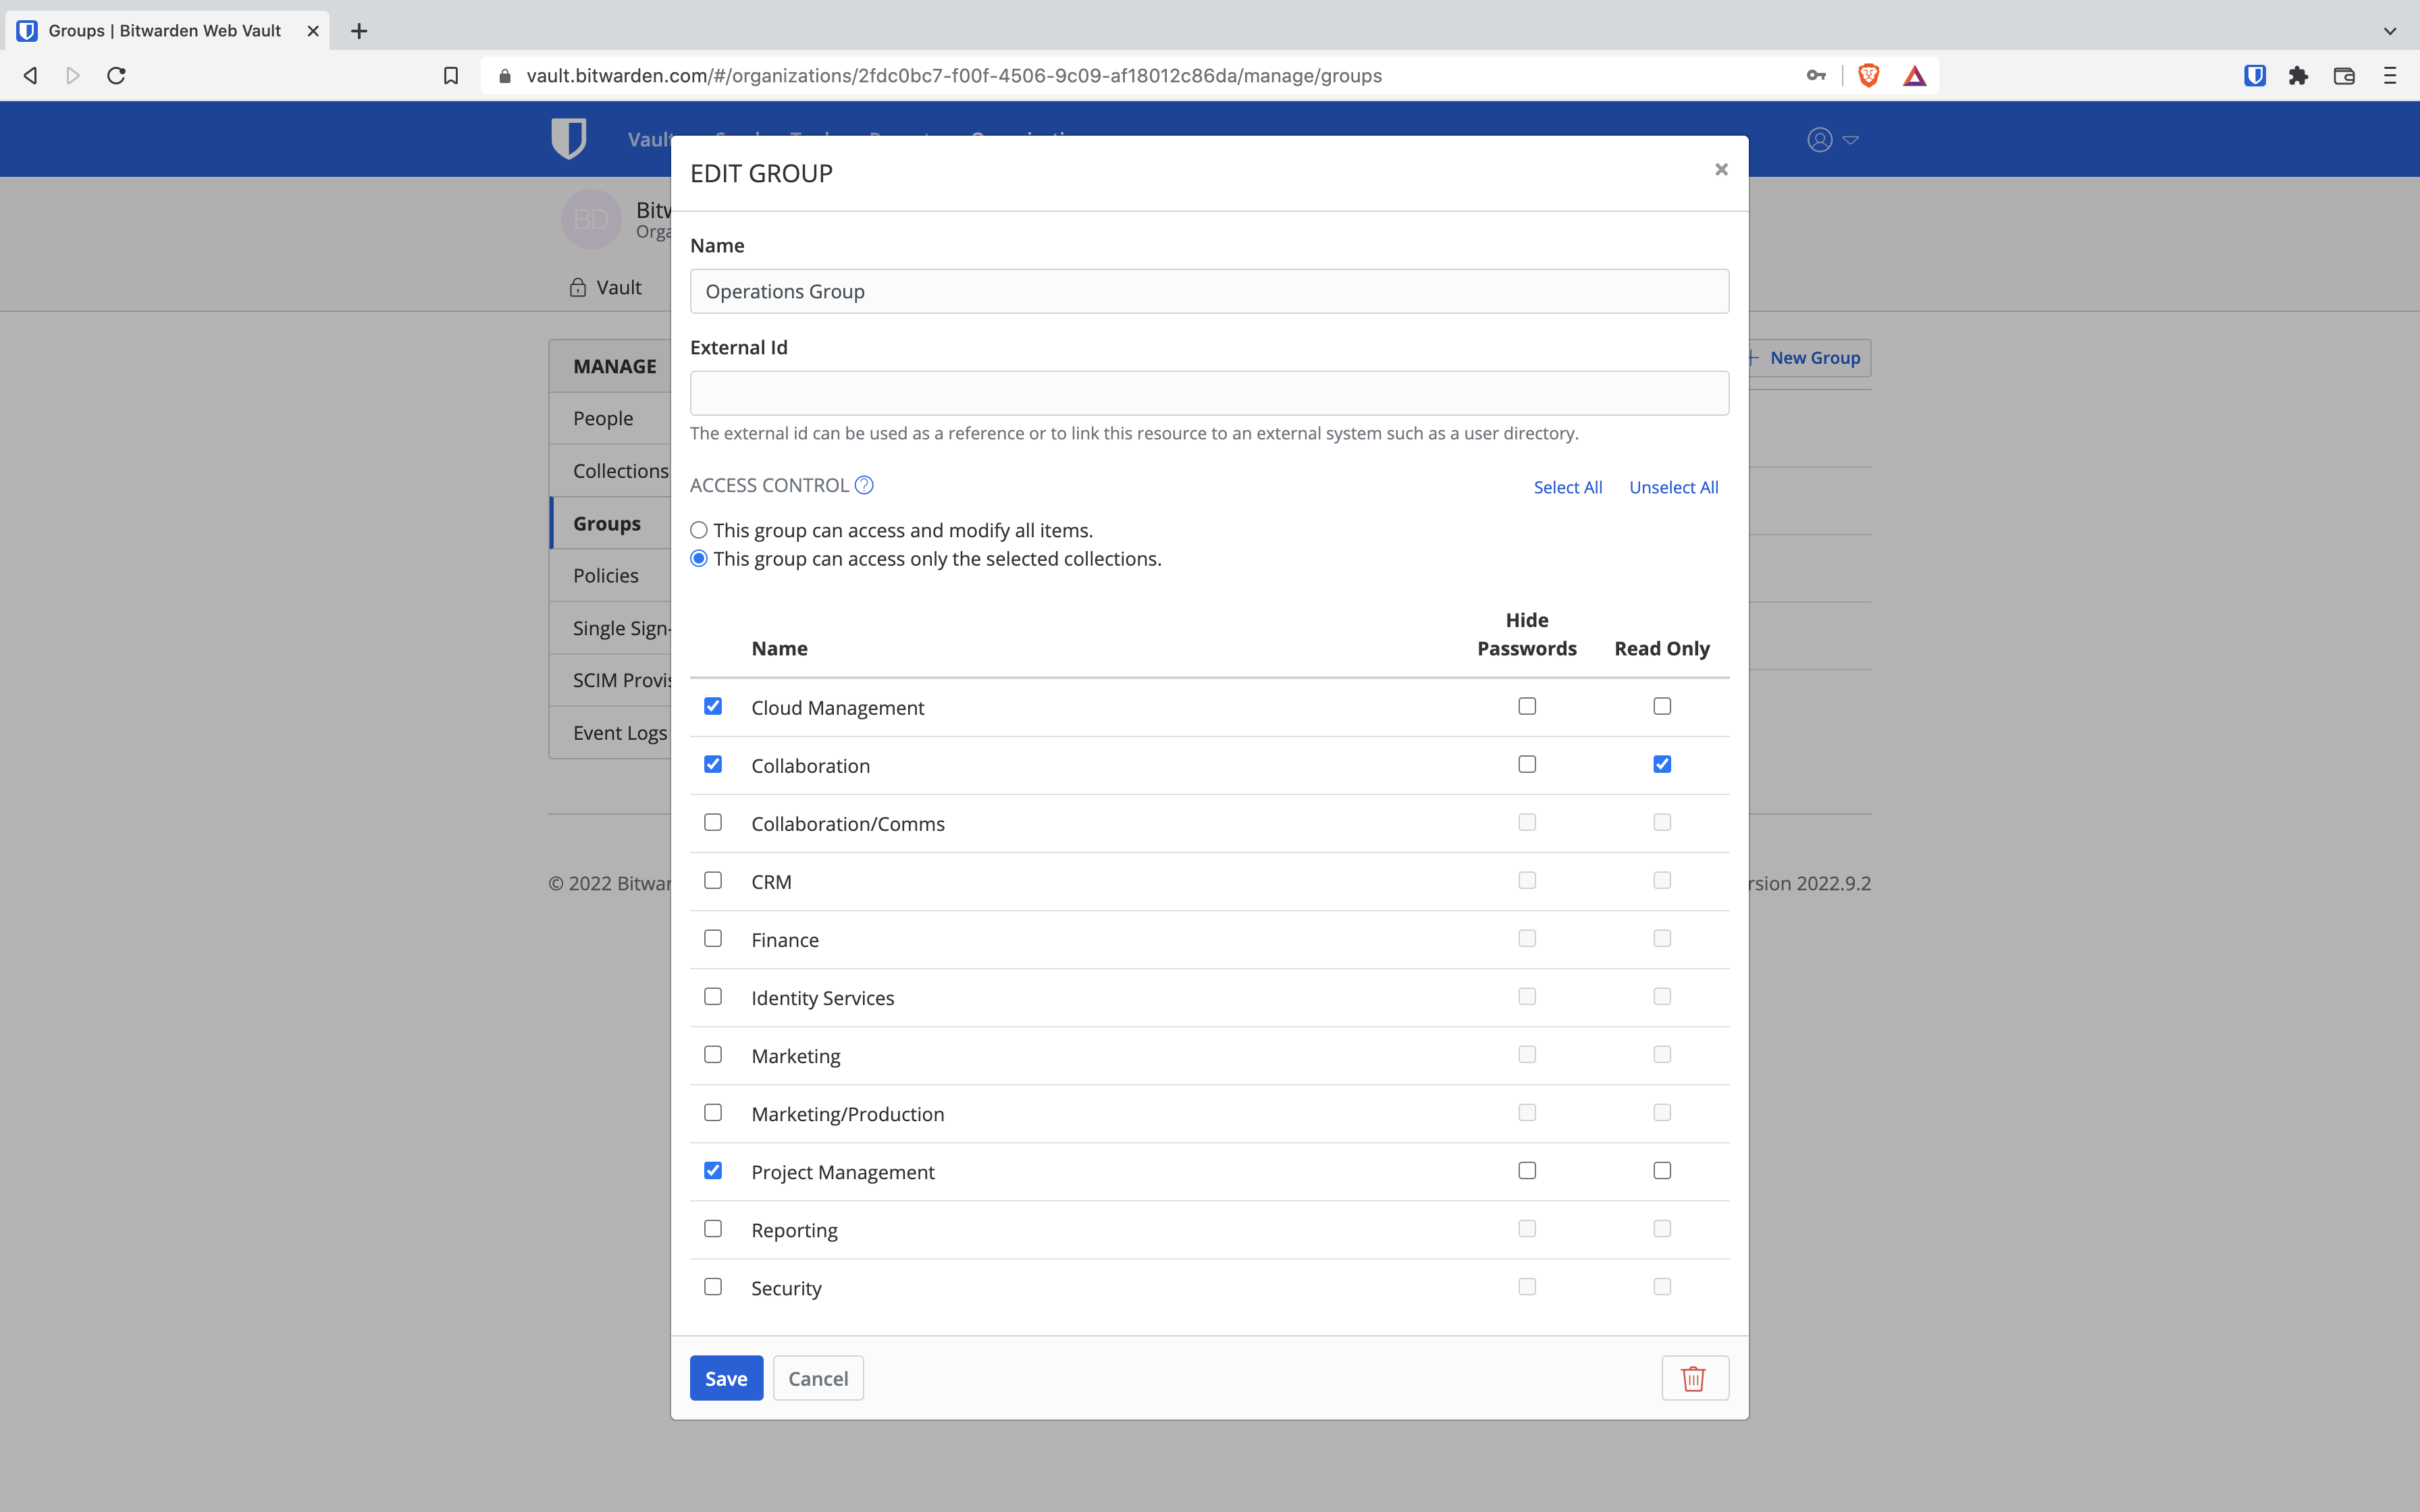This screenshot has height=1512, width=2420.
Task: Expand the tab search chevron at top right
Action: [x=2389, y=31]
